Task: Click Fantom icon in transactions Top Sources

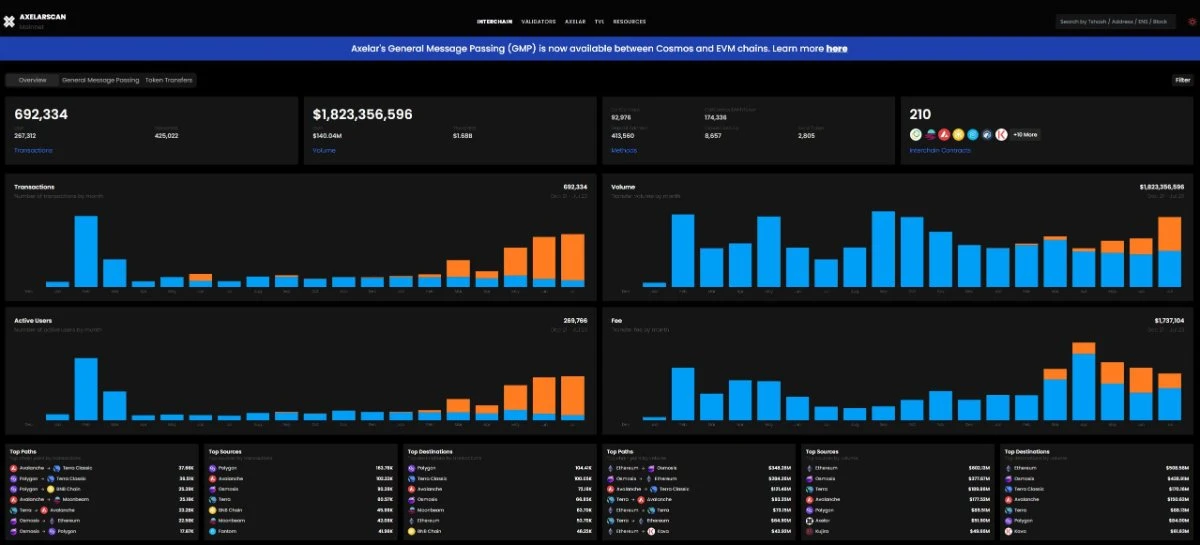Action: (213, 532)
